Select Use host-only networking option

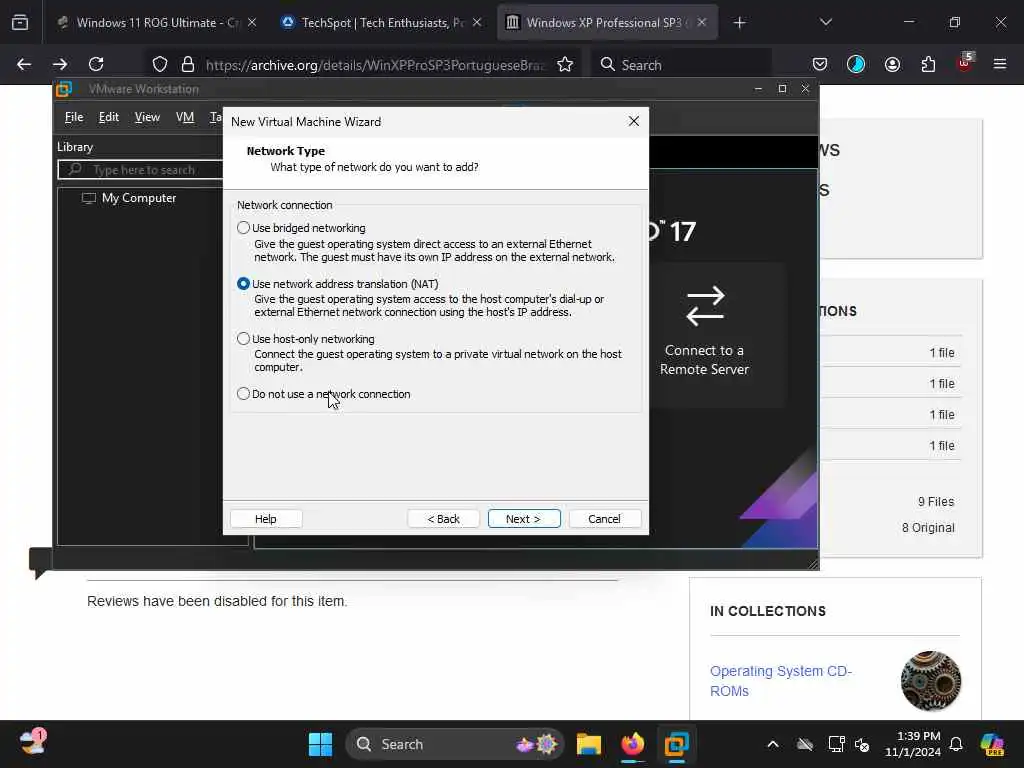click(x=244, y=338)
